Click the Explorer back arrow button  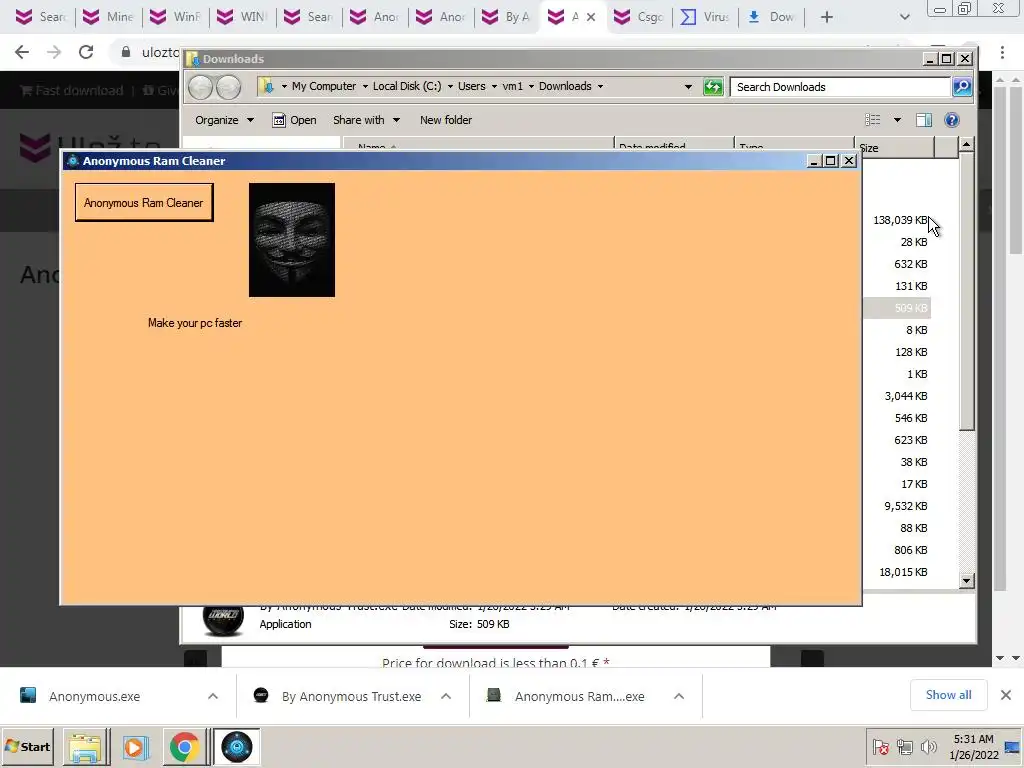click(x=201, y=87)
